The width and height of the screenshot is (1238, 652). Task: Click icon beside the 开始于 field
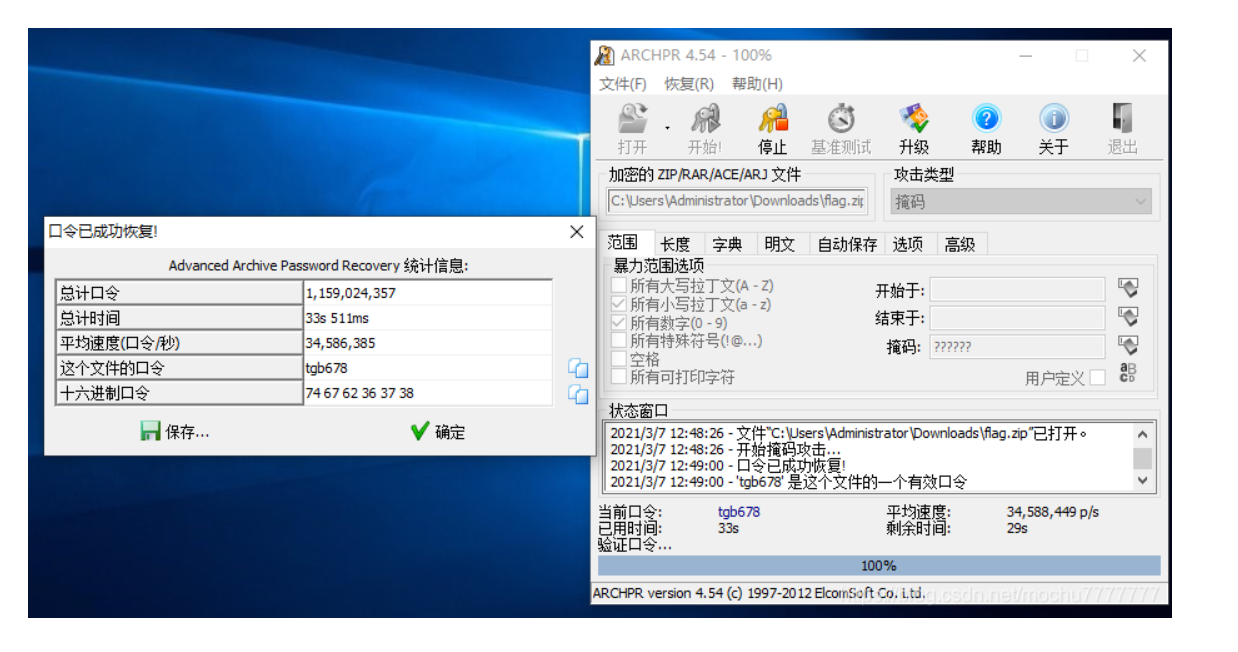point(1128,289)
